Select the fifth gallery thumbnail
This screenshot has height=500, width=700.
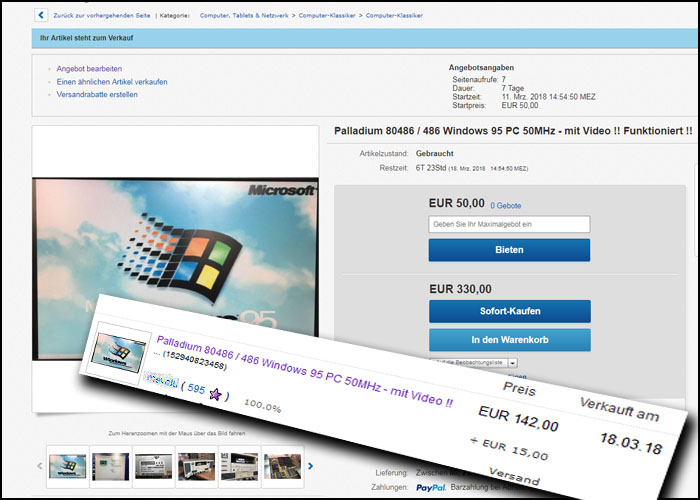point(240,467)
